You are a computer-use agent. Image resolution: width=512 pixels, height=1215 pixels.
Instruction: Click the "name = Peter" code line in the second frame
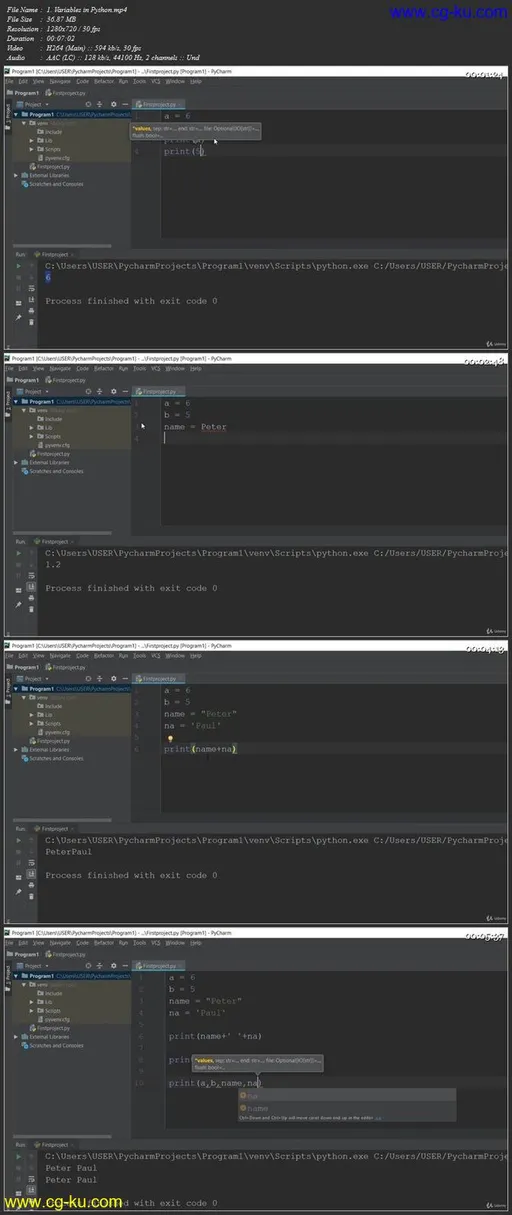point(195,427)
